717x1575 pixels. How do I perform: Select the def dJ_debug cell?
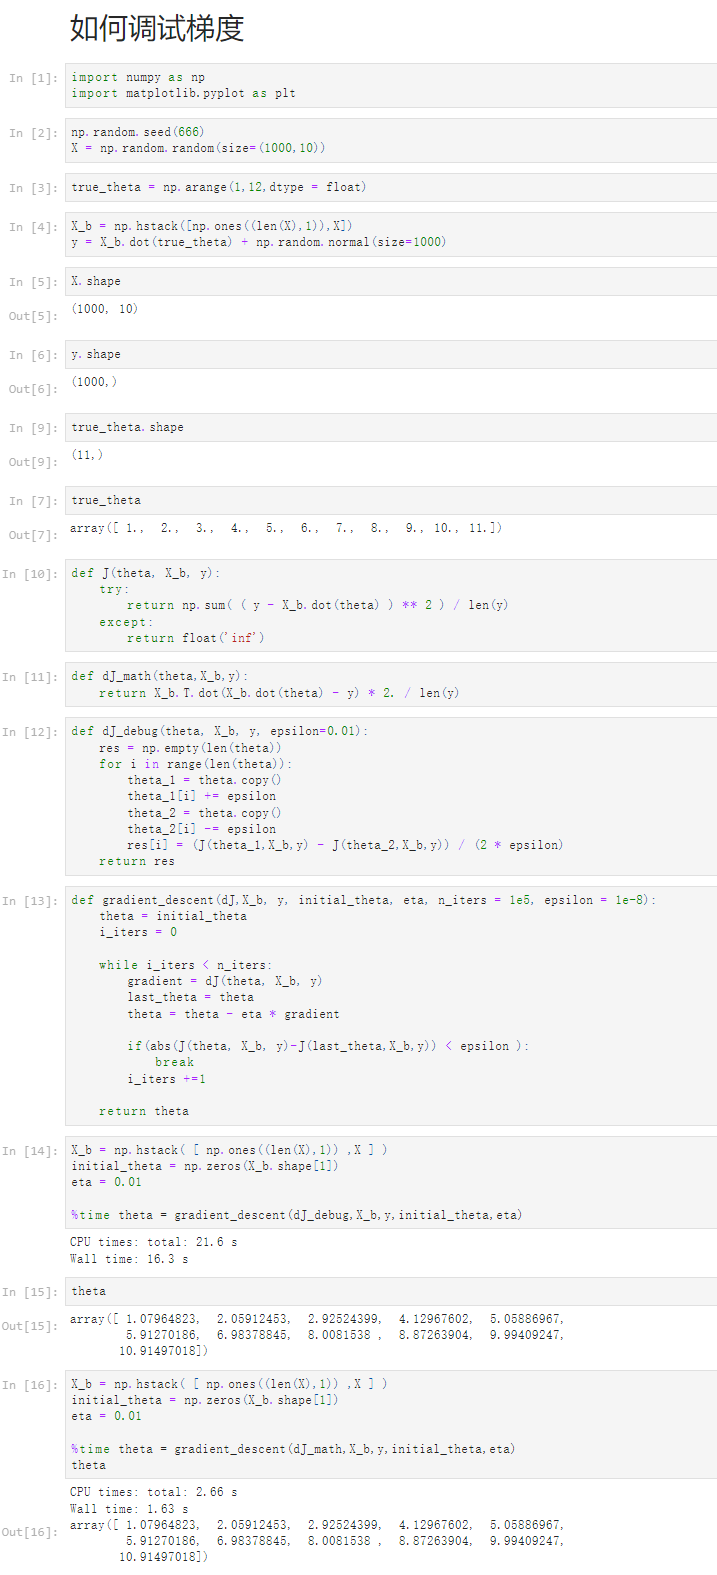click(x=391, y=796)
